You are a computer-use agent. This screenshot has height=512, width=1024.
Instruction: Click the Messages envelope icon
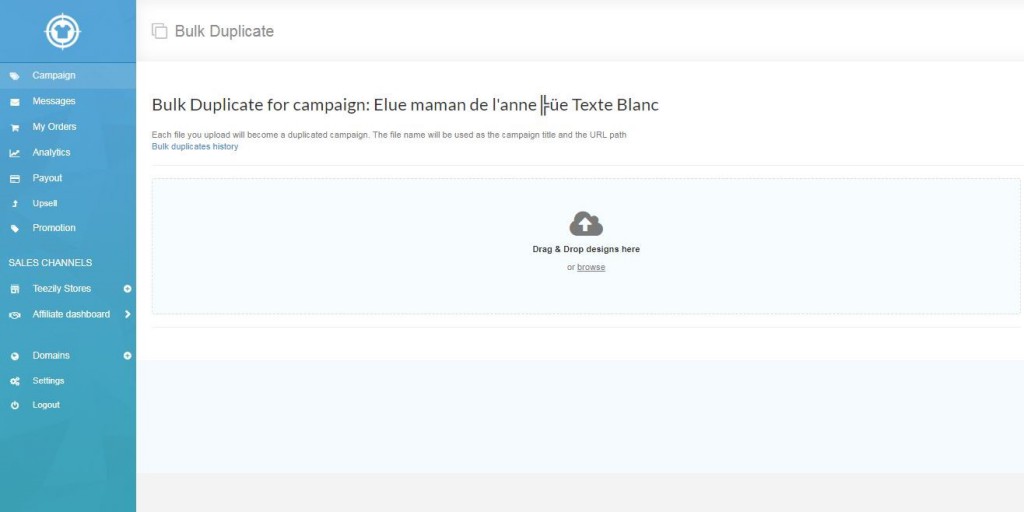coord(14,102)
